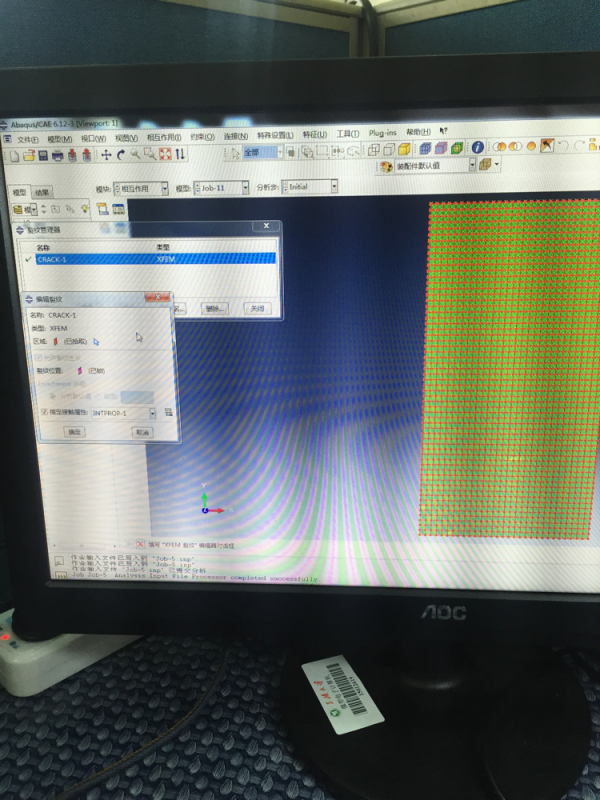Open the 特征(U) menu

pyautogui.click(x=315, y=134)
